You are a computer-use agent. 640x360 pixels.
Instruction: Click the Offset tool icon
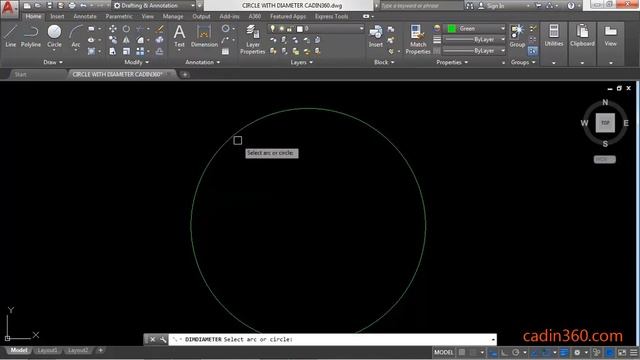coord(160,51)
